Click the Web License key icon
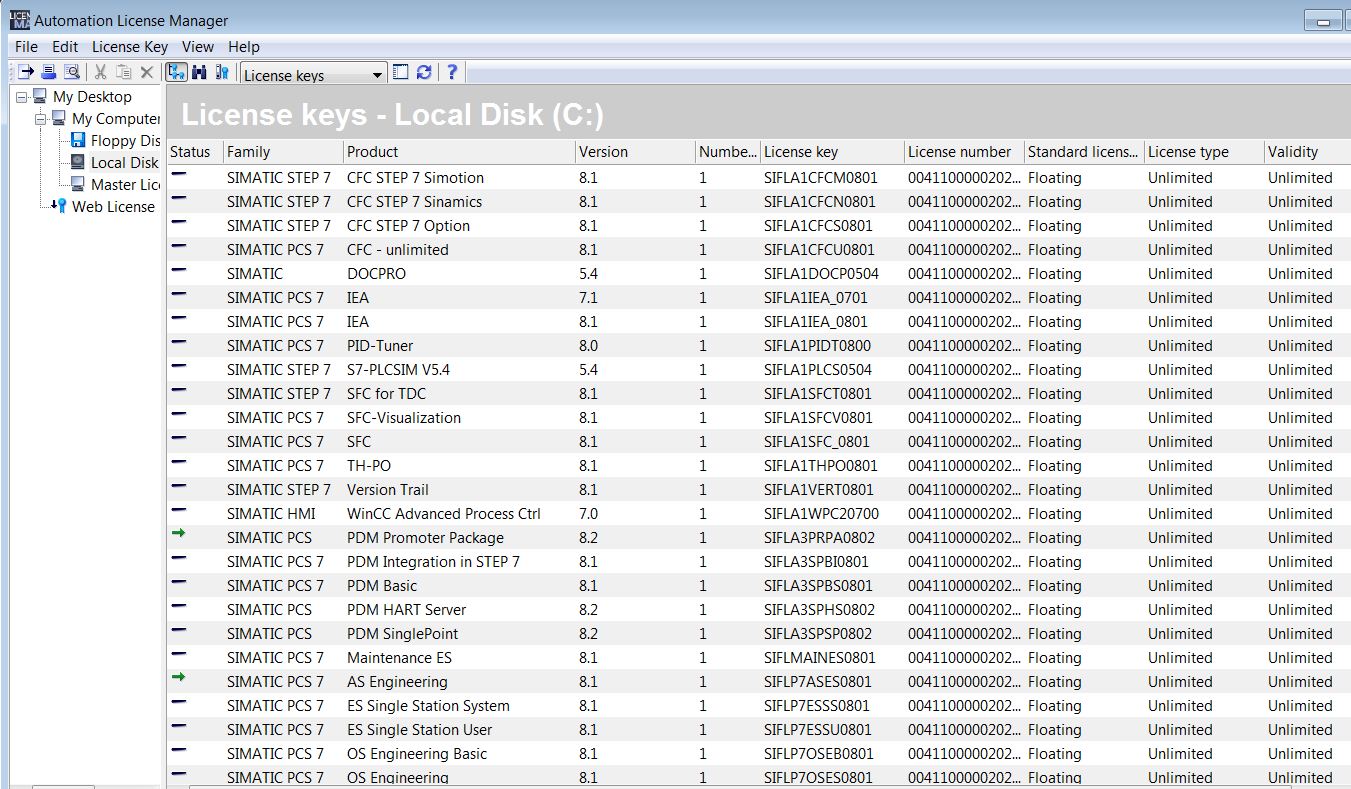The image size is (1351, 789). pos(59,207)
